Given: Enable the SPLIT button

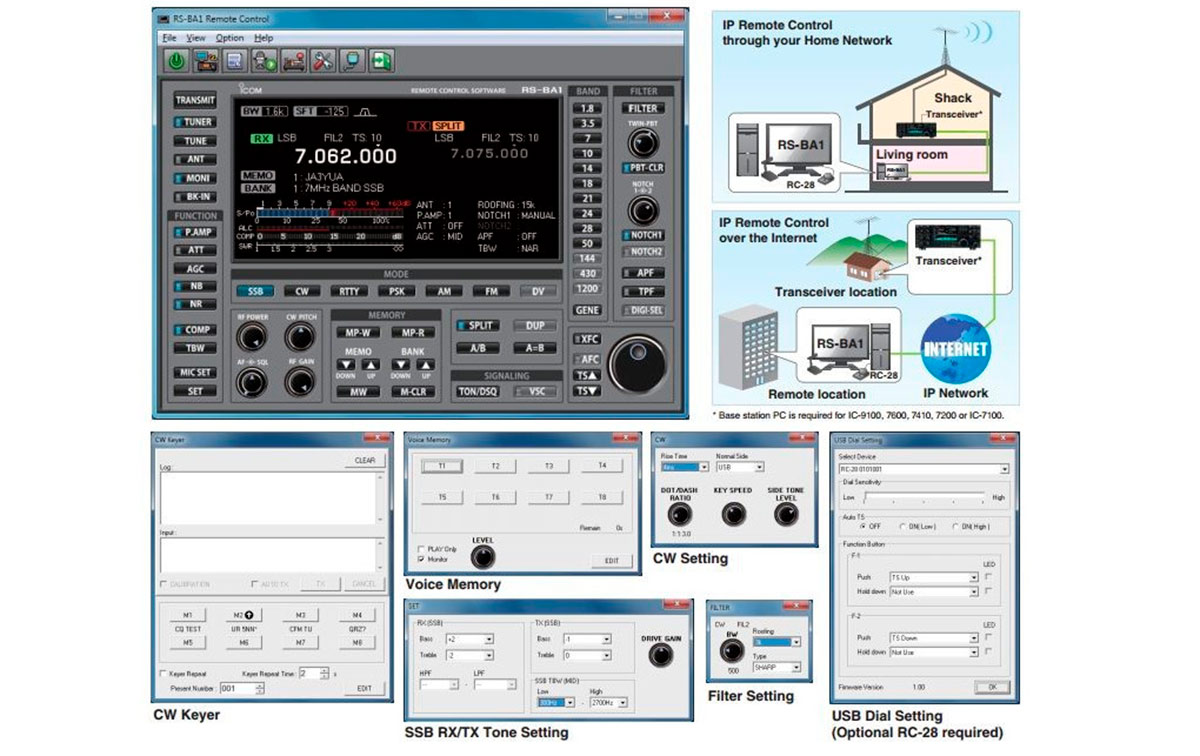Looking at the screenshot, I should tap(477, 326).
